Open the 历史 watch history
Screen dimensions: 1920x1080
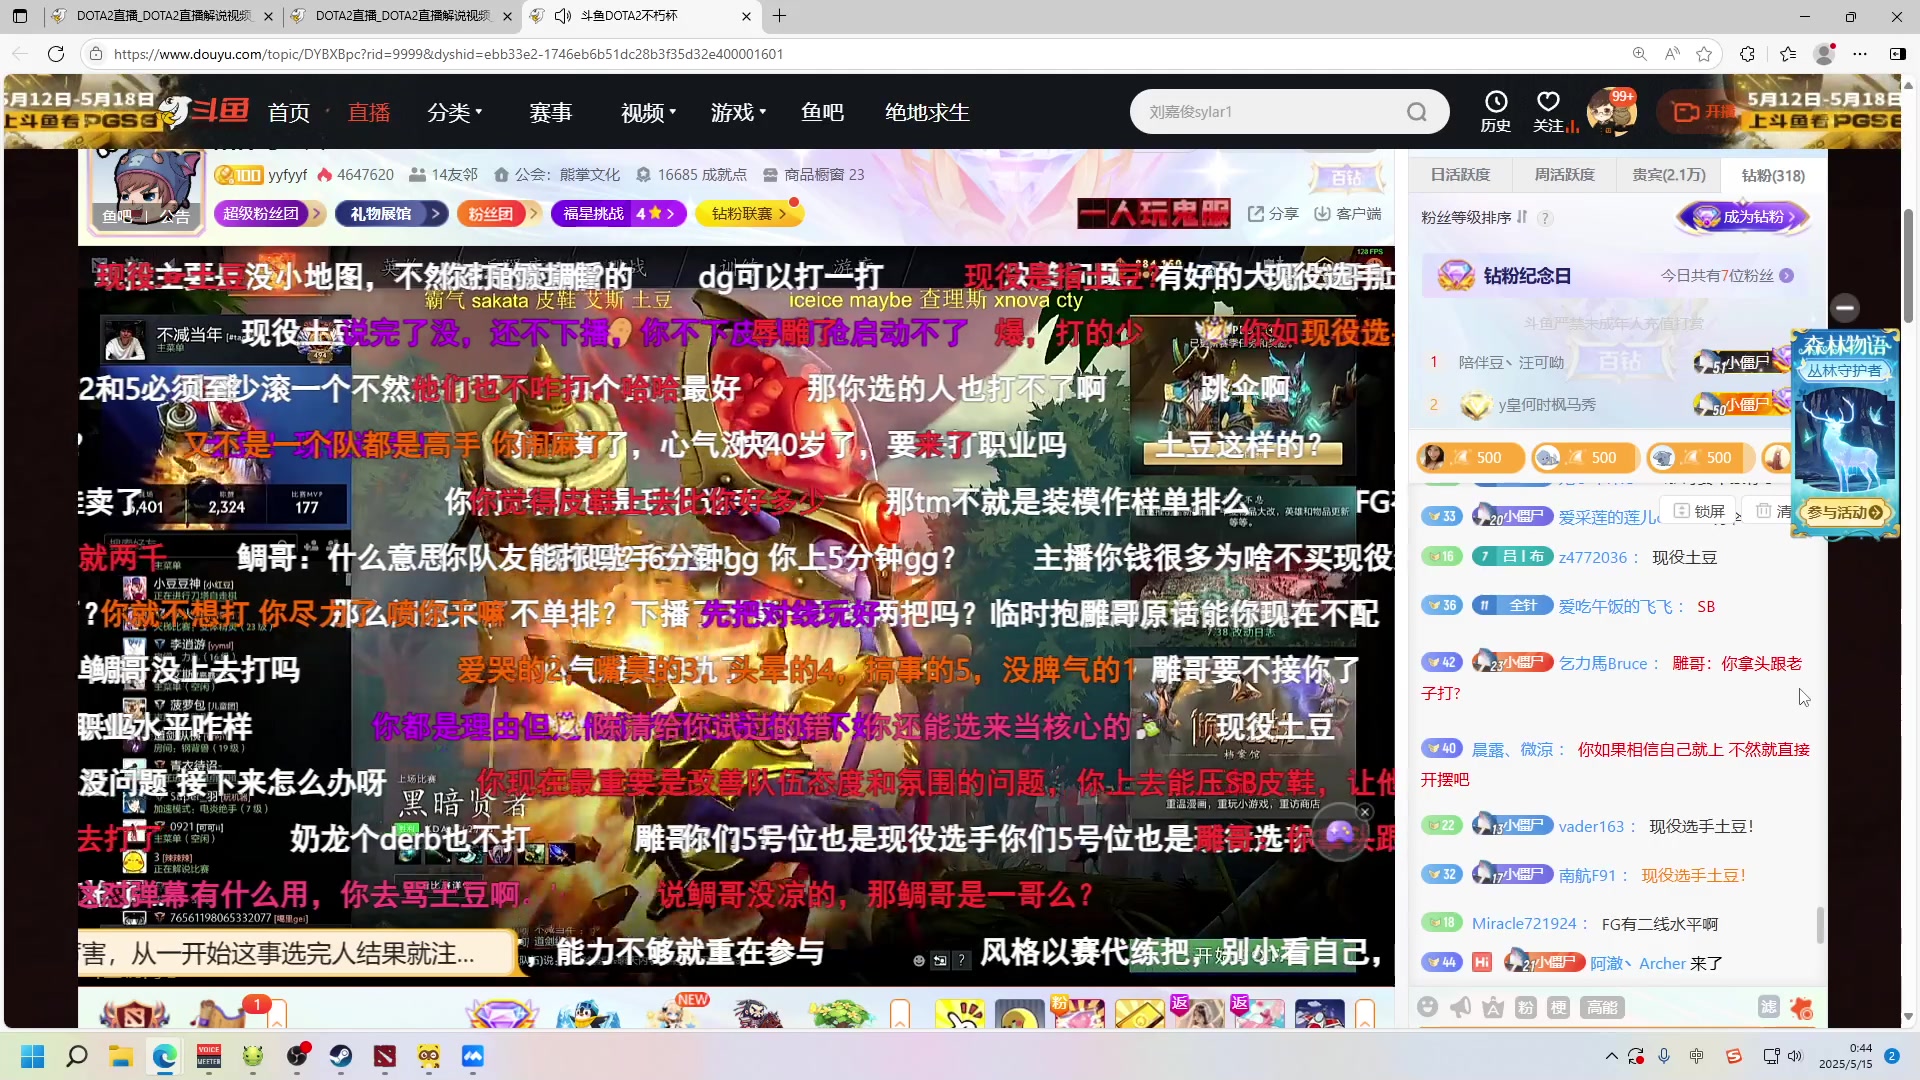click(1496, 111)
